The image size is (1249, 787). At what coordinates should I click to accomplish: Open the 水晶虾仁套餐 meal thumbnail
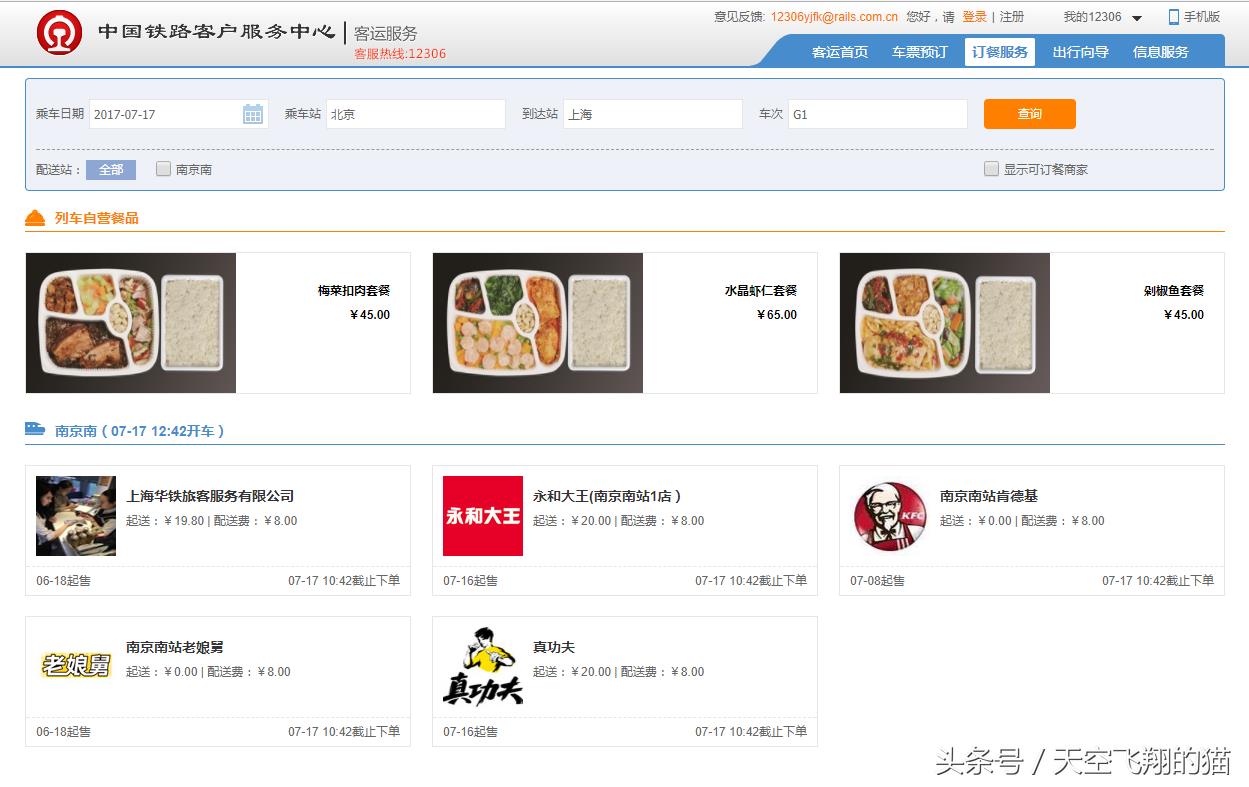(538, 323)
